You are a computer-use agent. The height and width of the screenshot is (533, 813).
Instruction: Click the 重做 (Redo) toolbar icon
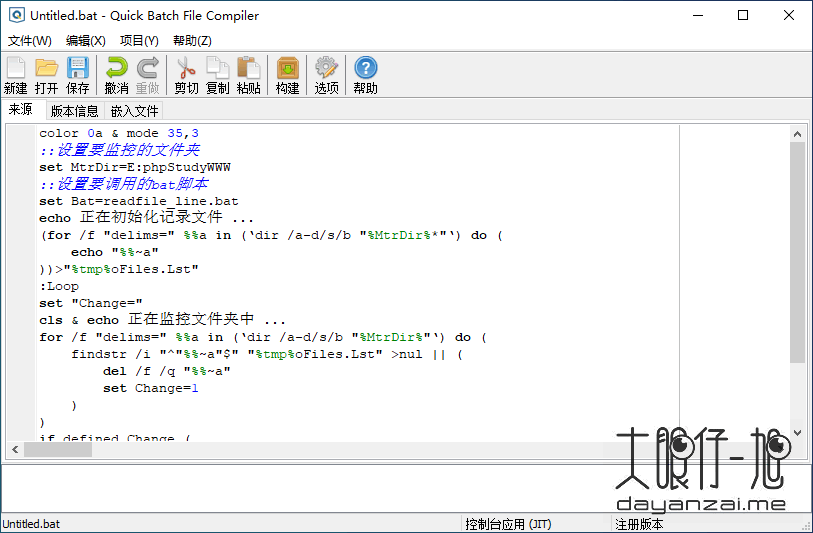[148, 75]
